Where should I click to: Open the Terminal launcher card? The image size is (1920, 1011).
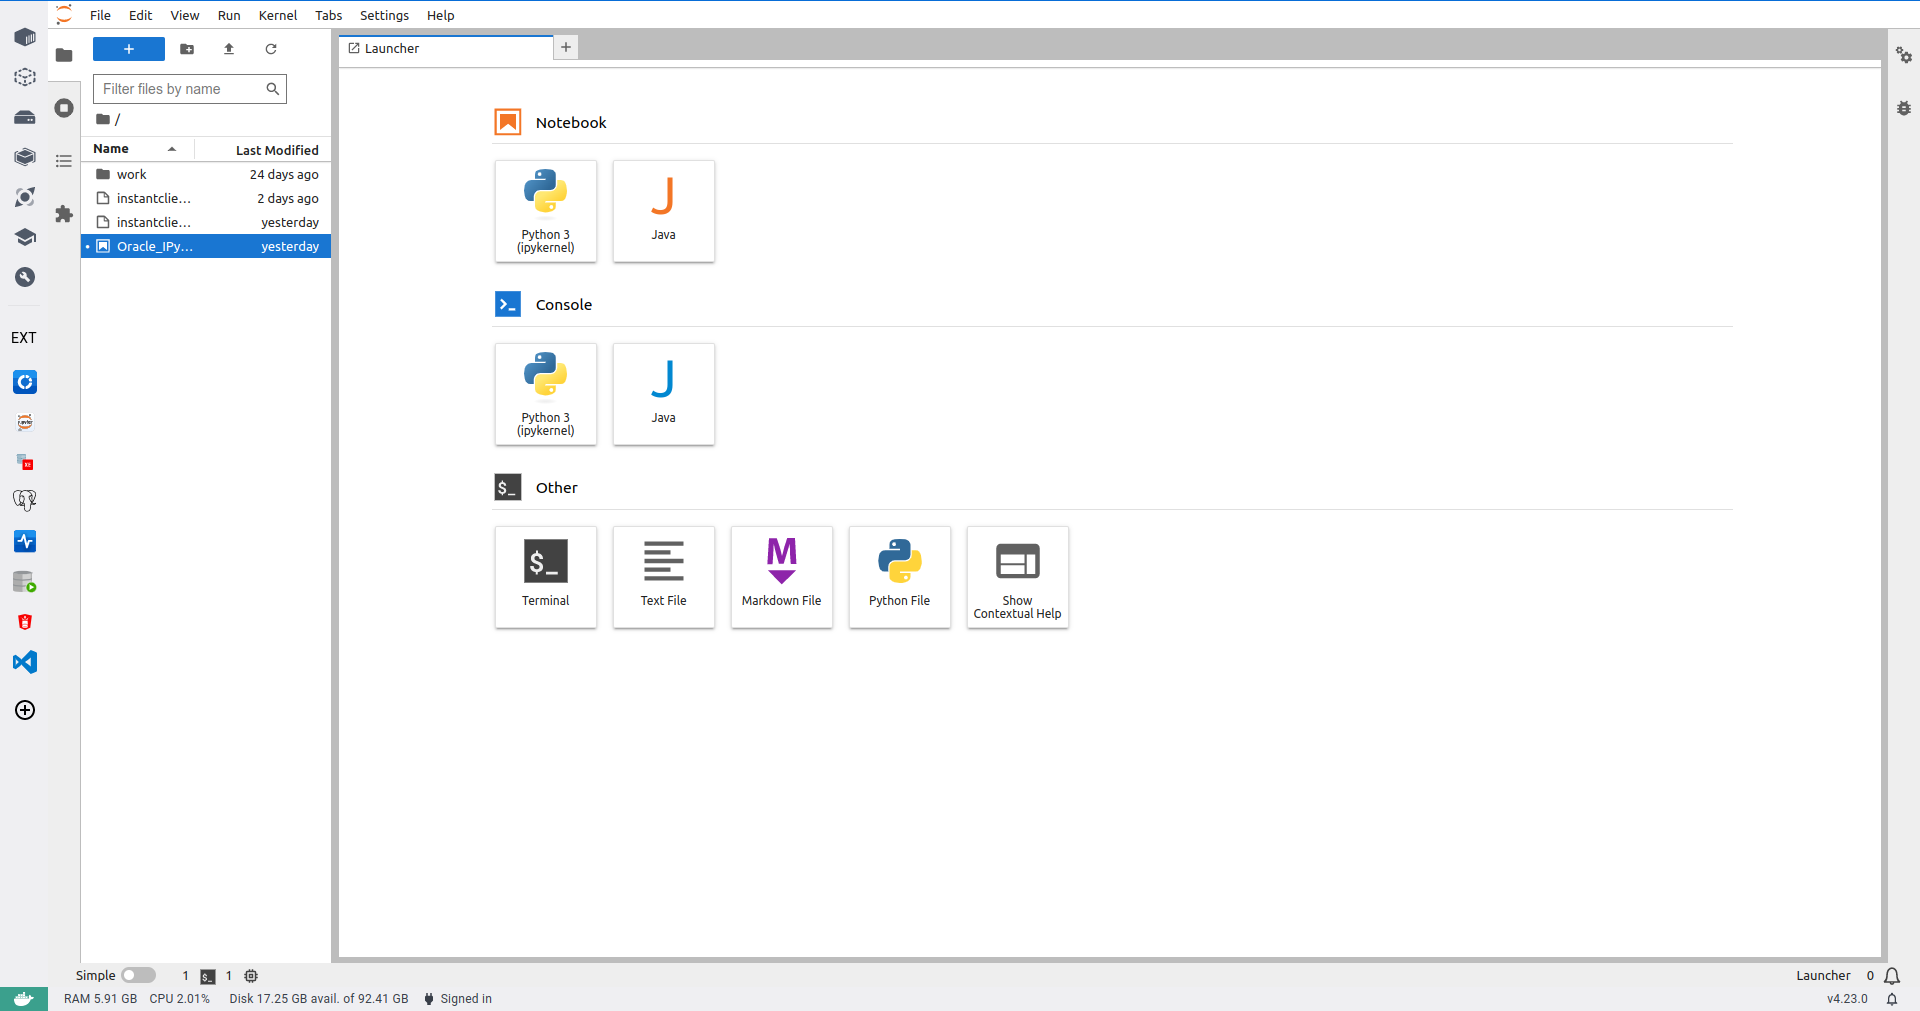[545, 576]
